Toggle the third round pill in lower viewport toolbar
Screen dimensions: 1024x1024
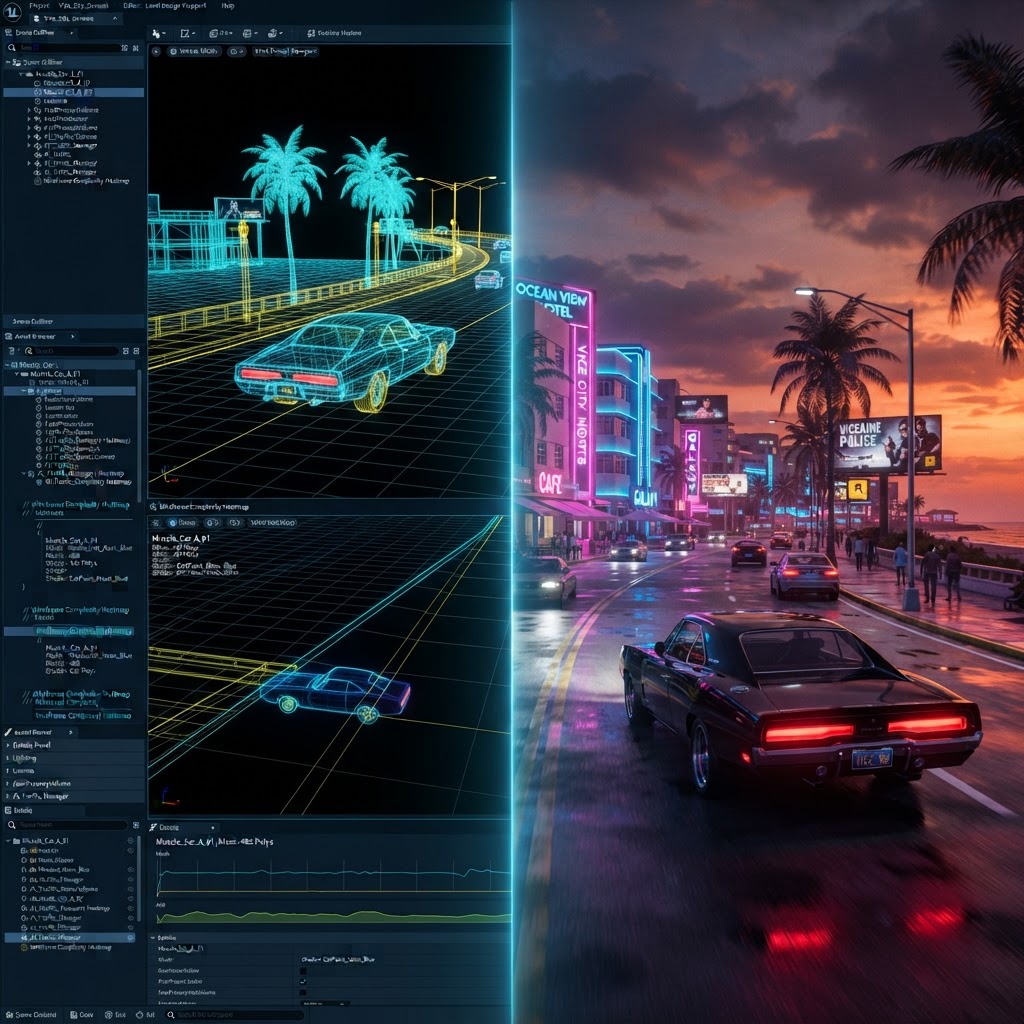[x=234, y=523]
